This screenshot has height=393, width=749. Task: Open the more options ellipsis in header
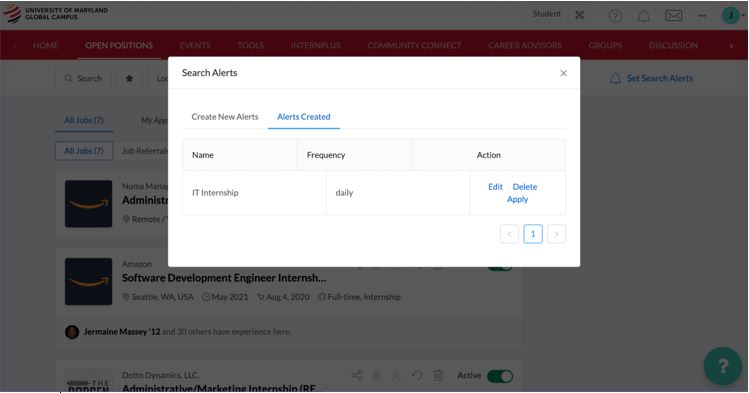[x=702, y=16]
